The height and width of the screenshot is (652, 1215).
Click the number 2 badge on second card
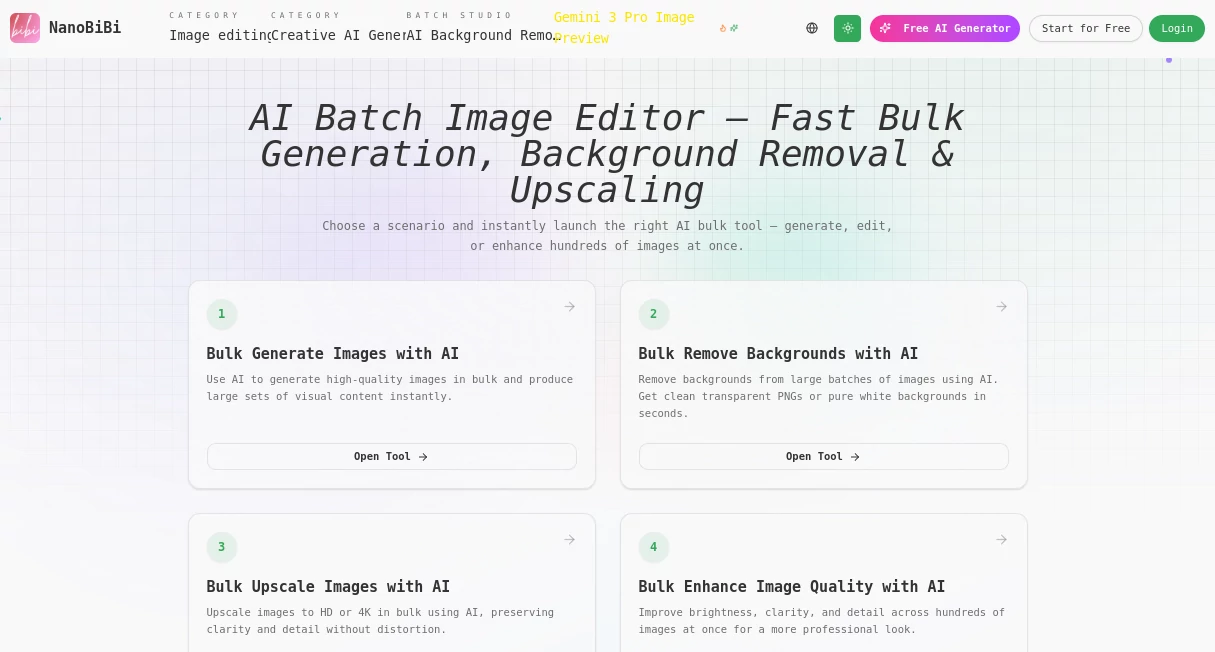[x=654, y=314]
